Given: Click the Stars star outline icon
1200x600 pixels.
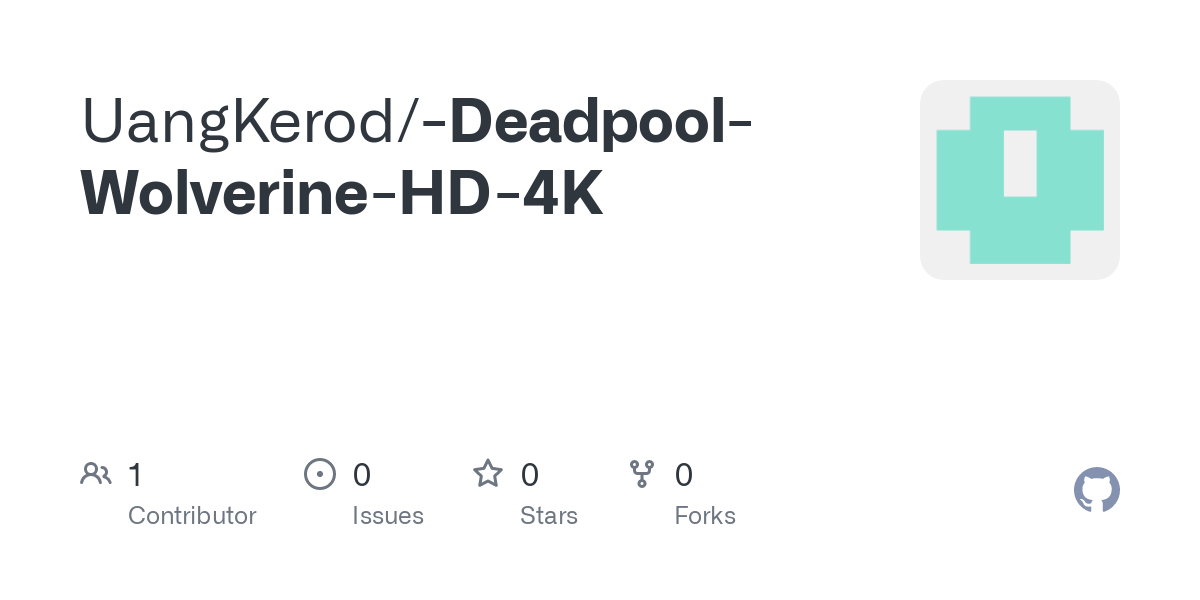Looking at the screenshot, I should pos(488,474).
